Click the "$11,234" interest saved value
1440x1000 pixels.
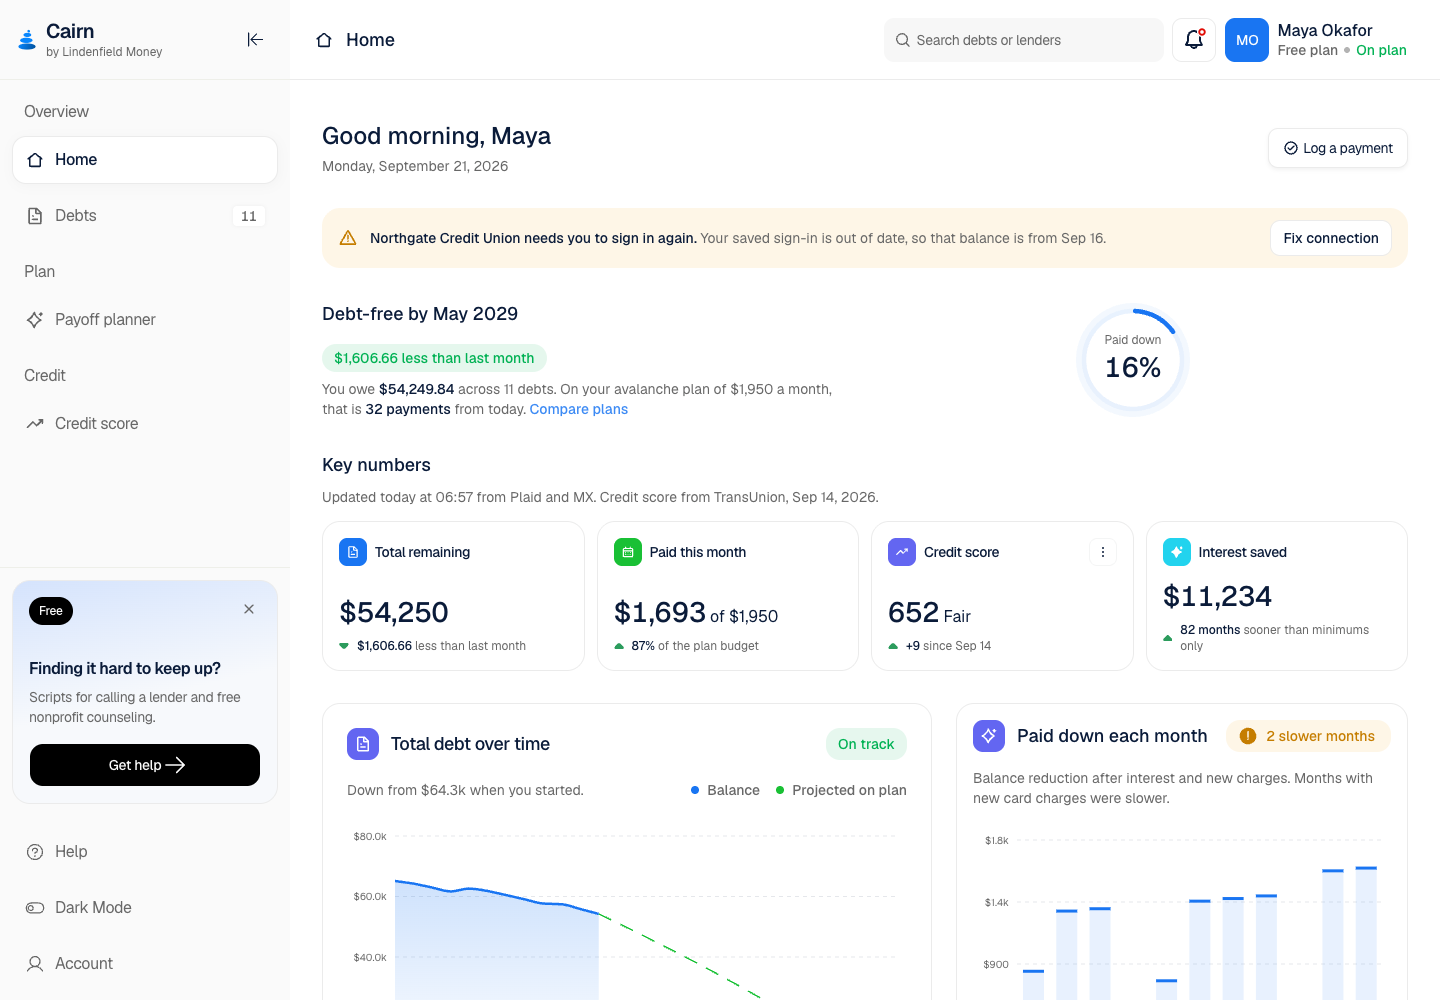click(x=1217, y=596)
